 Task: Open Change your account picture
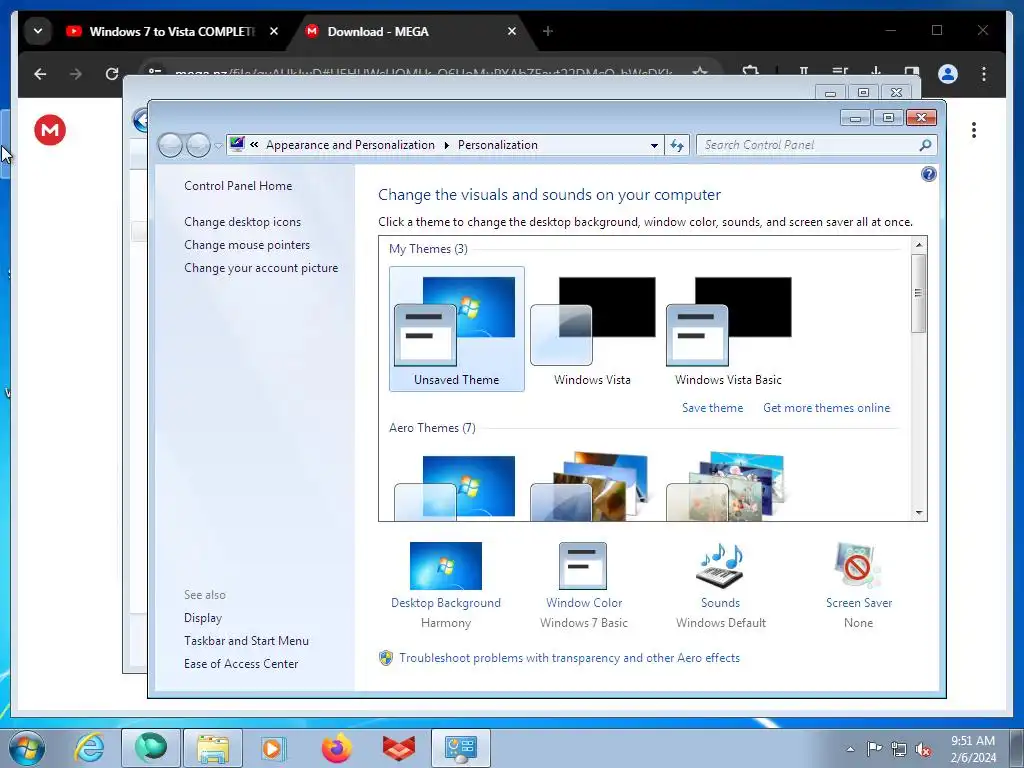coord(261,268)
